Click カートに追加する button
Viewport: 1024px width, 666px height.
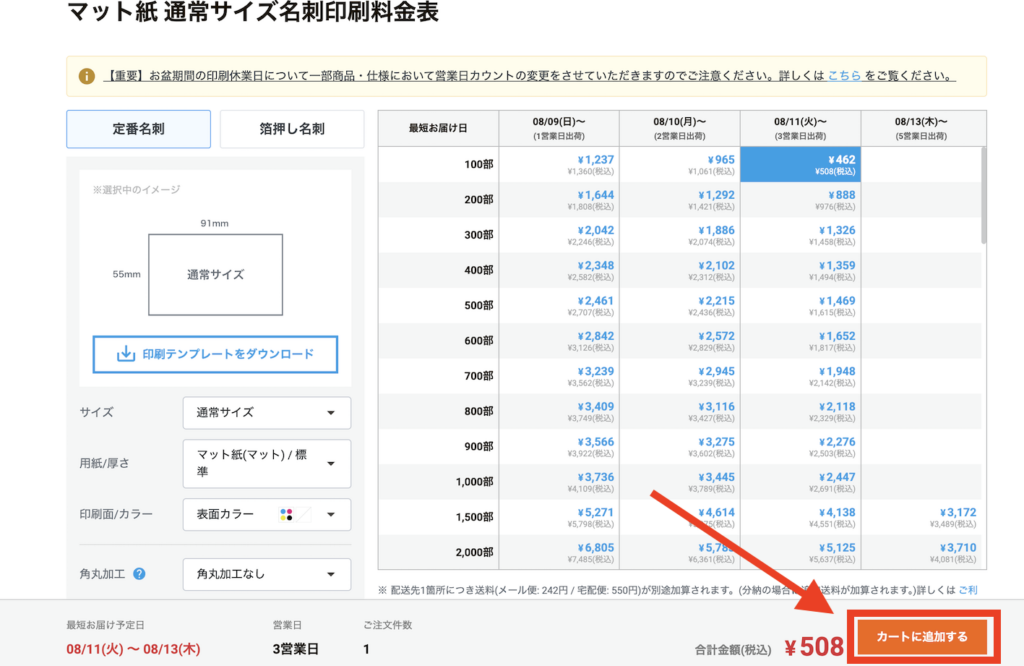[x=922, y=637]
